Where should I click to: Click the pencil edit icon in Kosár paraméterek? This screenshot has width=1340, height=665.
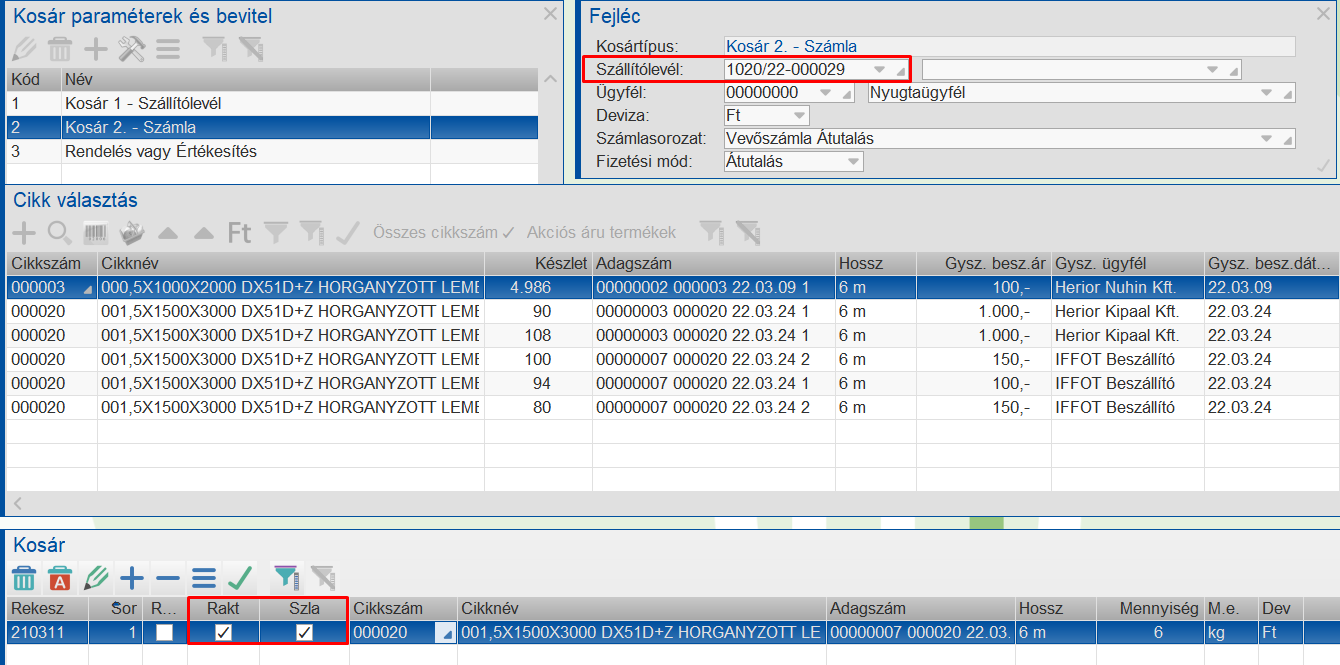(24, 48)
